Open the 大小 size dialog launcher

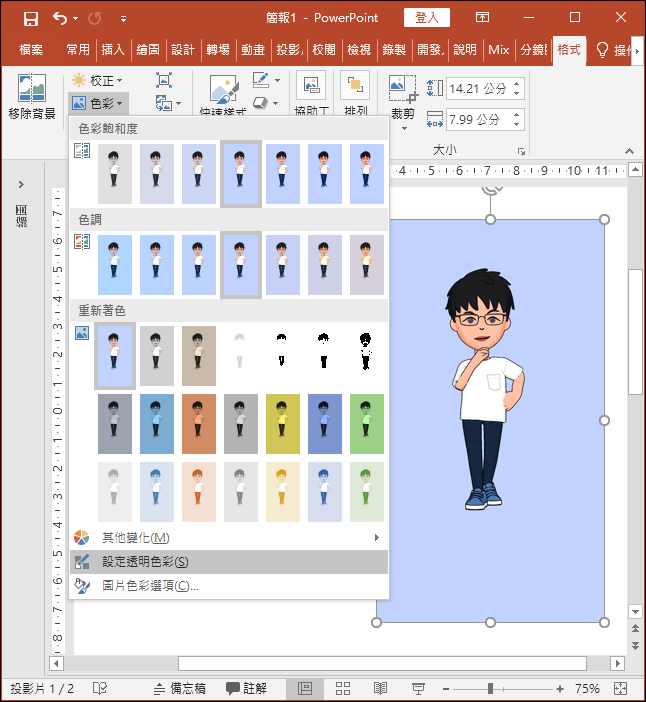coord(521,151)
